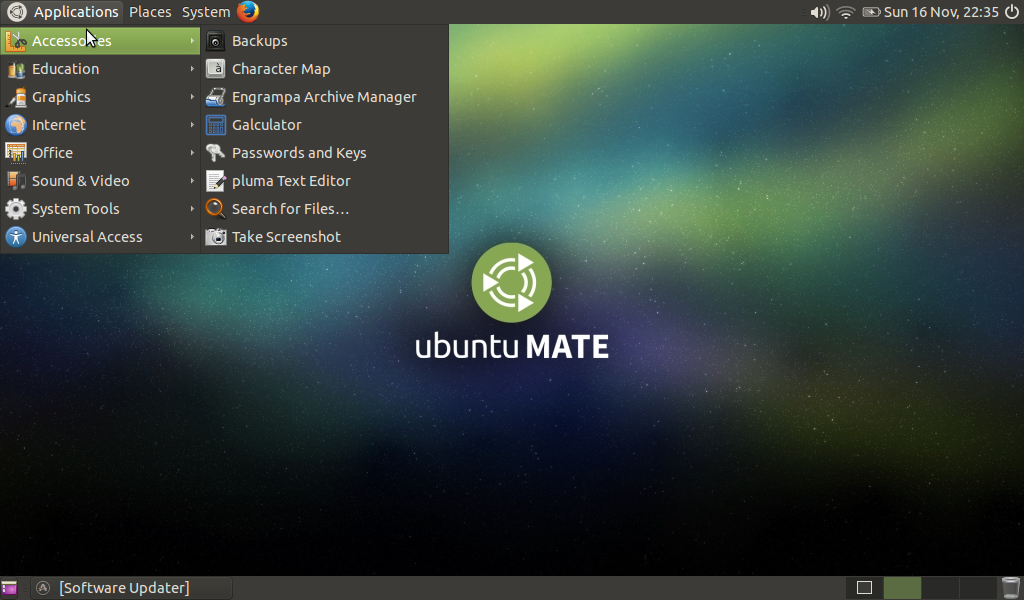Expand the System Tools submenu arrow
This screenshot has height=600, width=1024.
(192, 209)
